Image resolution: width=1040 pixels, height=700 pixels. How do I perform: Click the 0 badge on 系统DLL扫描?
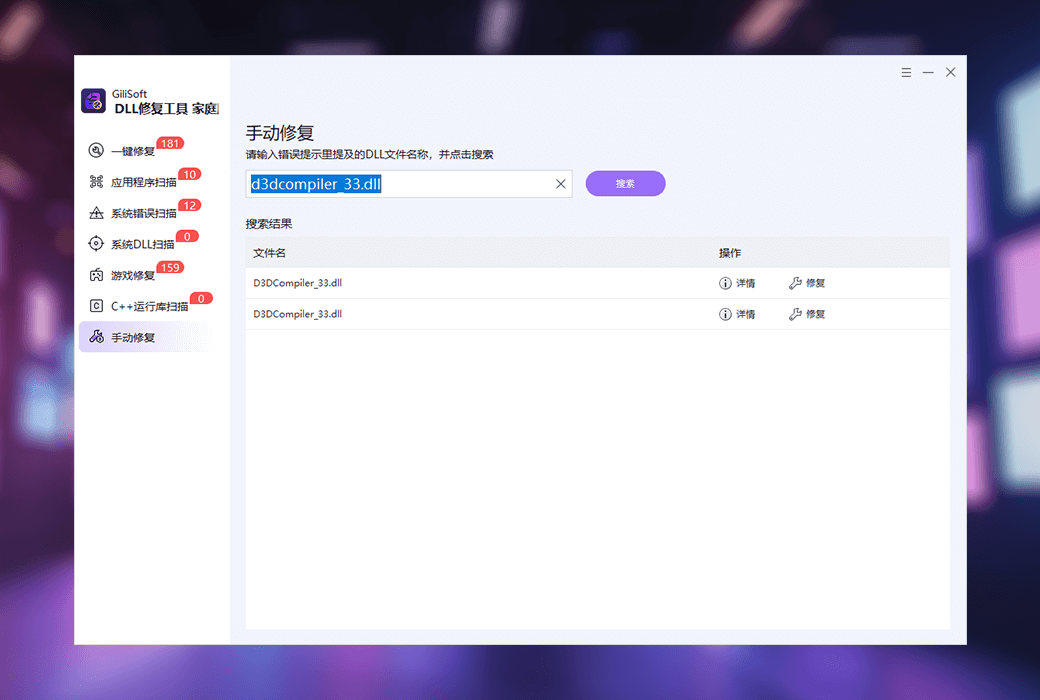188,237
